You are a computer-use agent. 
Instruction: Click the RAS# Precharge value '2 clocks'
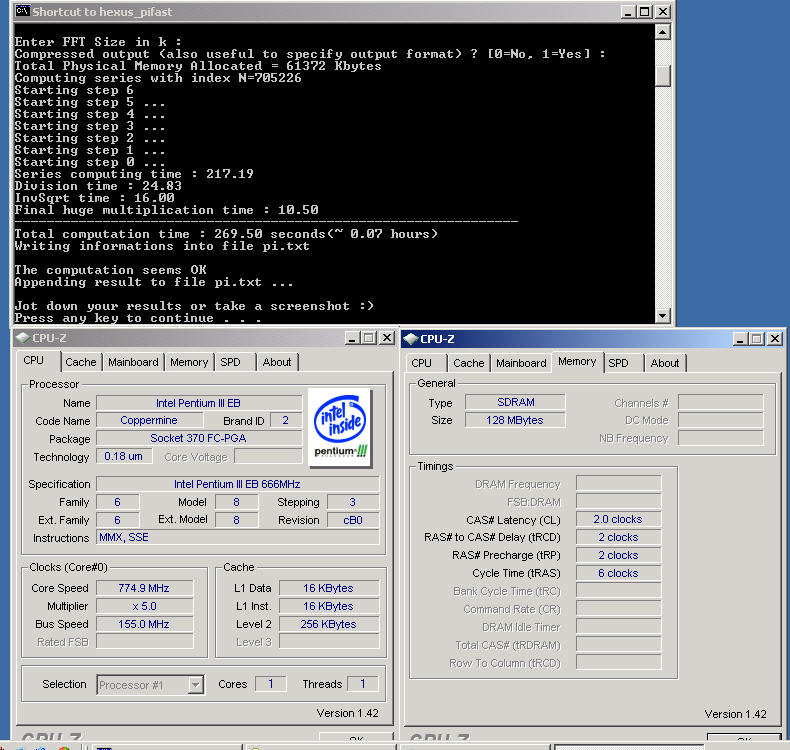click(619, 555)
